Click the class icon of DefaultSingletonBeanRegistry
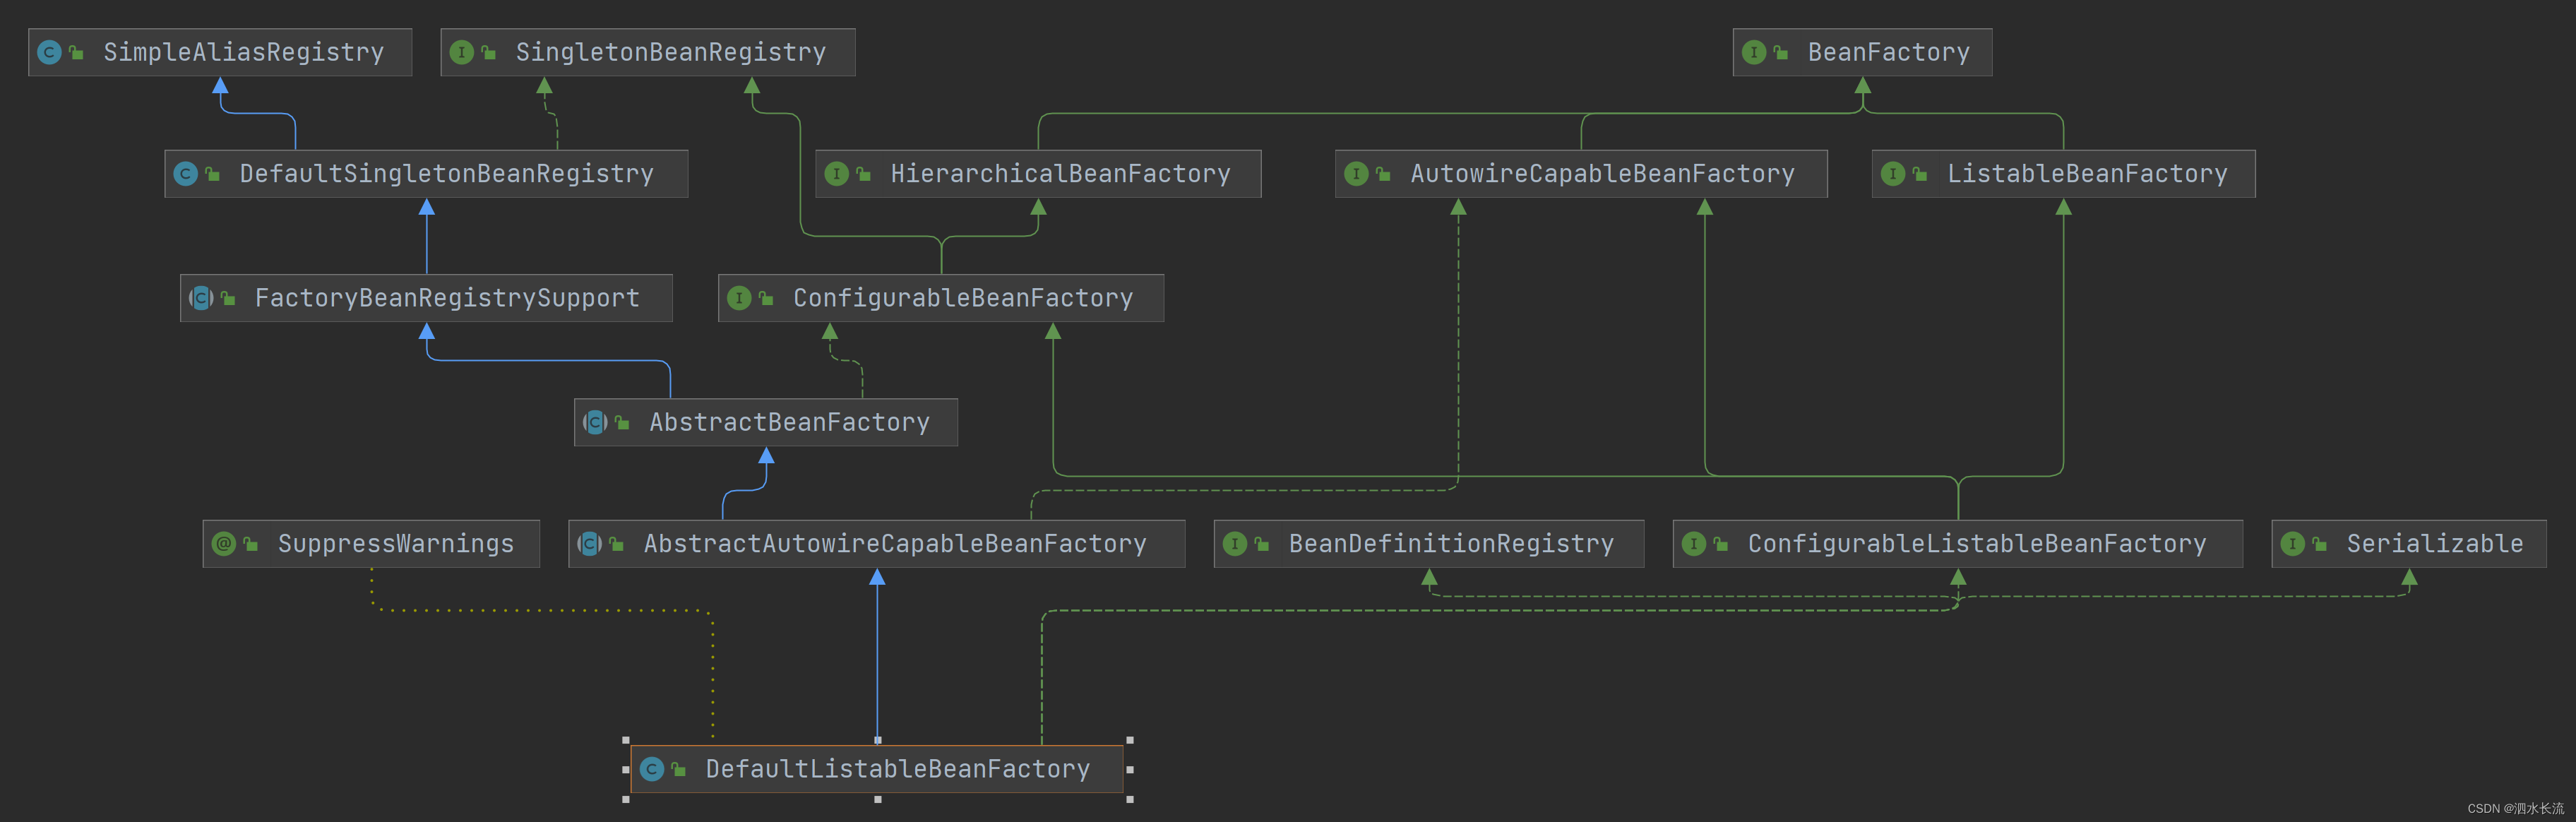 [185, 174]
